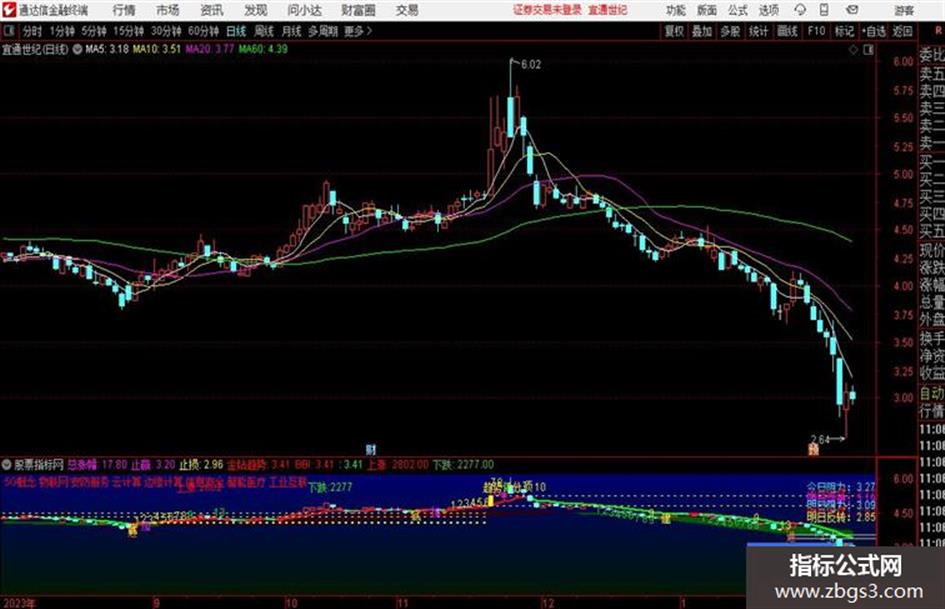Click the 2023年 date axis label
Image resolution: width=945 pixels, height=609 pixels.
19,602
